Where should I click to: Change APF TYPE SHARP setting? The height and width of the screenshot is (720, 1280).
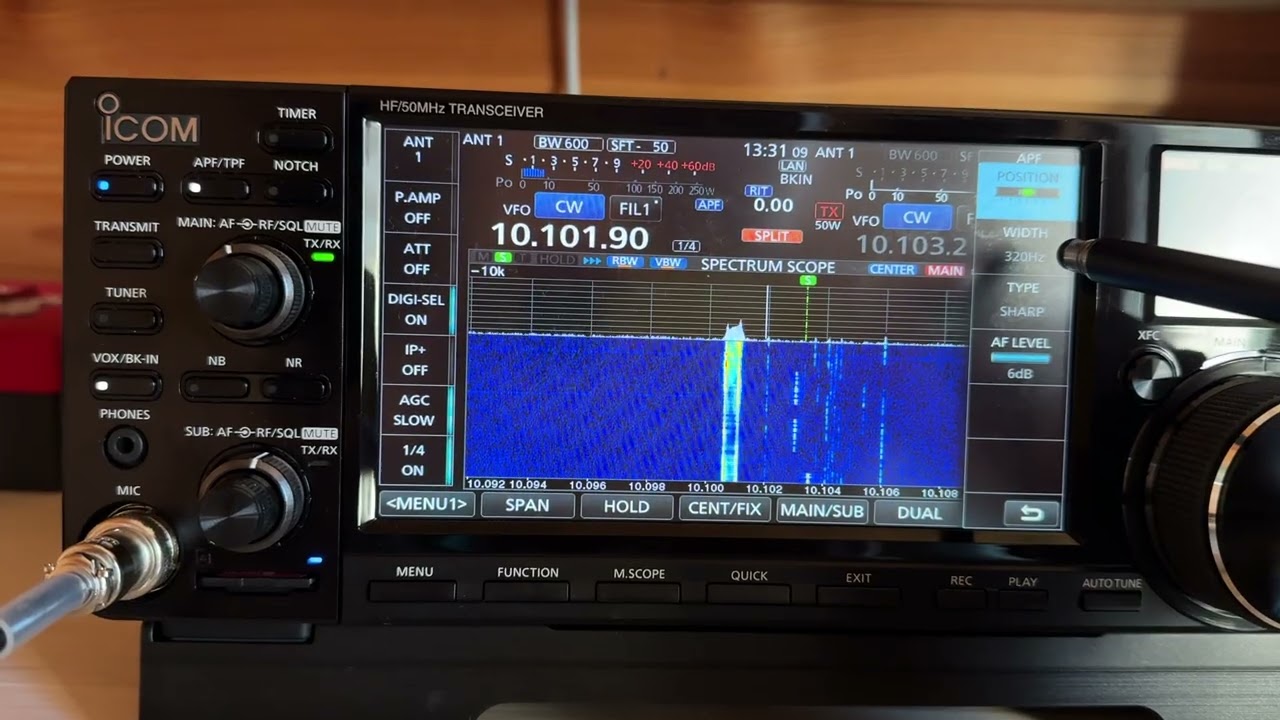pyautogui.click(x=1023, y=300)
